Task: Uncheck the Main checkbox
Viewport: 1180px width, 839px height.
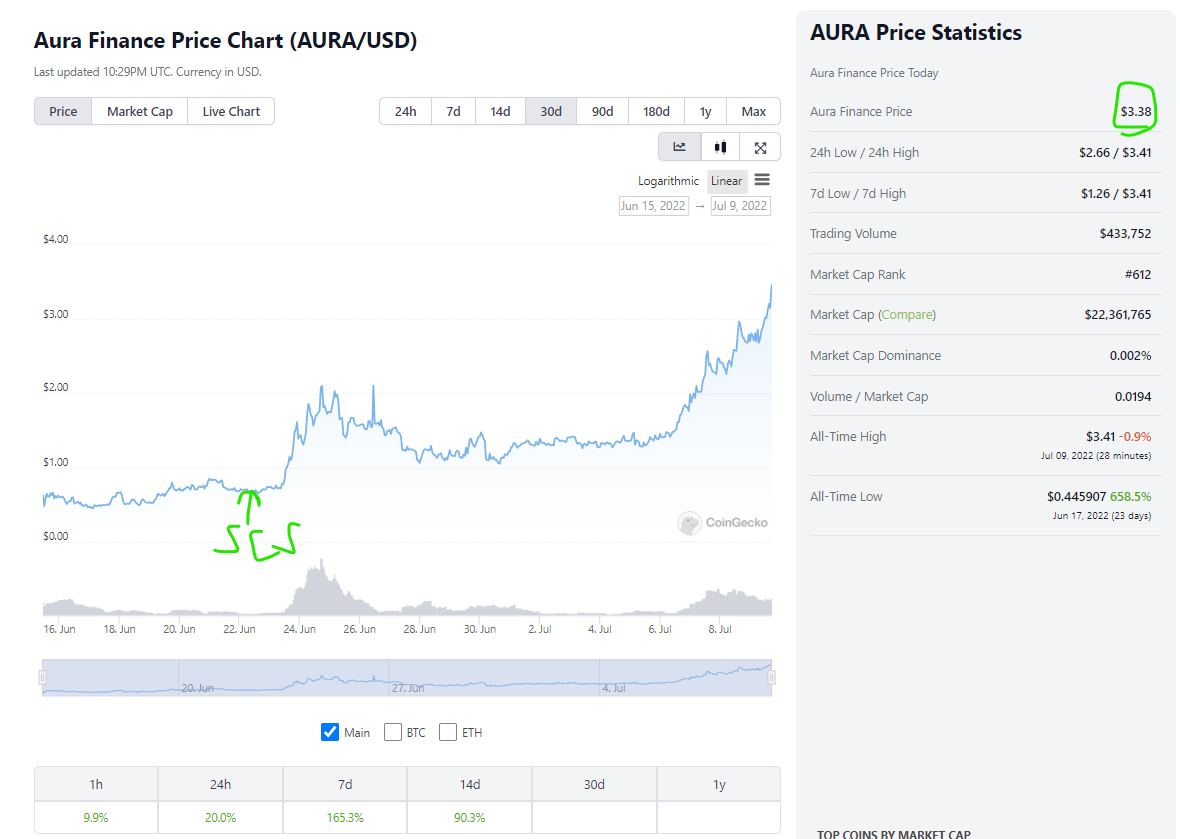Action: point(330,732)
